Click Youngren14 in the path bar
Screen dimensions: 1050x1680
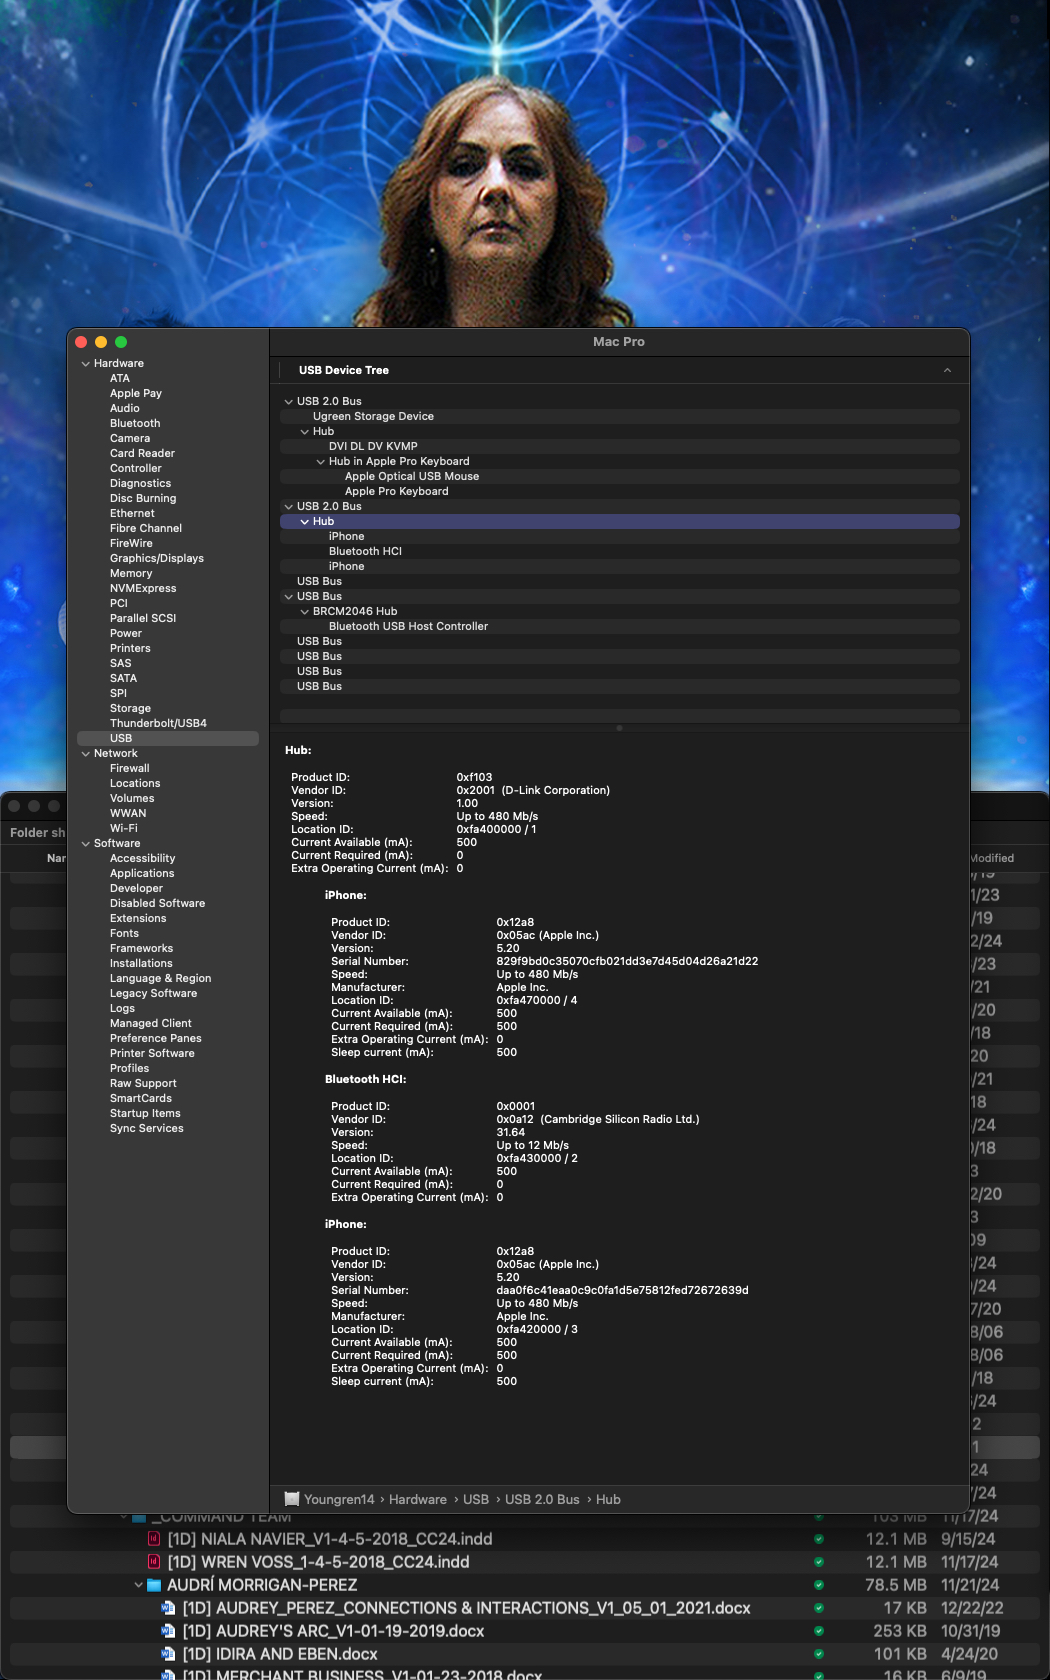pos(339,1499)
